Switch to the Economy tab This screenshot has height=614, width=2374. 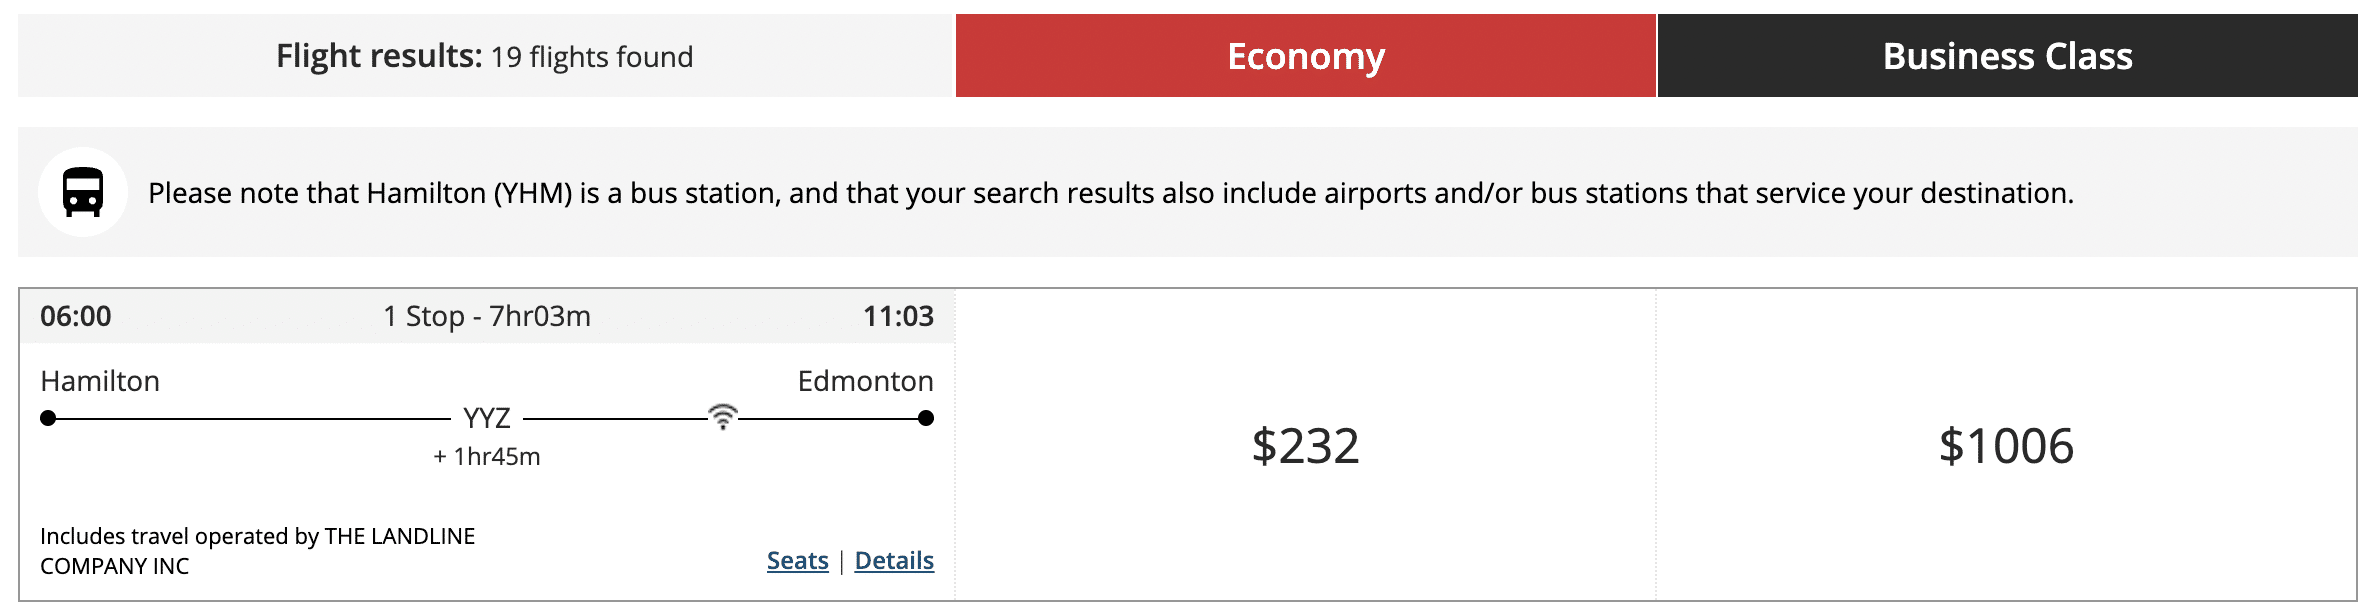tap(1305, 56)
